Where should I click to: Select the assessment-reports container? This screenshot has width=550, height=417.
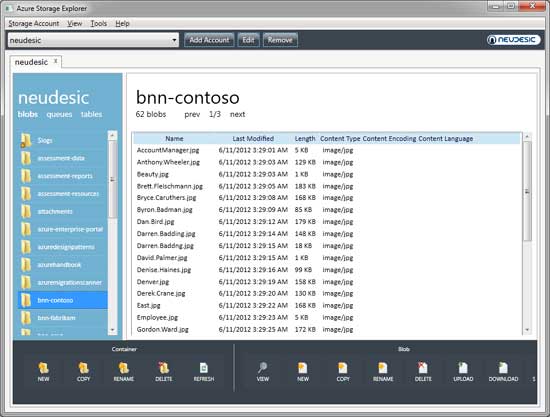click(x=63, y=176)
